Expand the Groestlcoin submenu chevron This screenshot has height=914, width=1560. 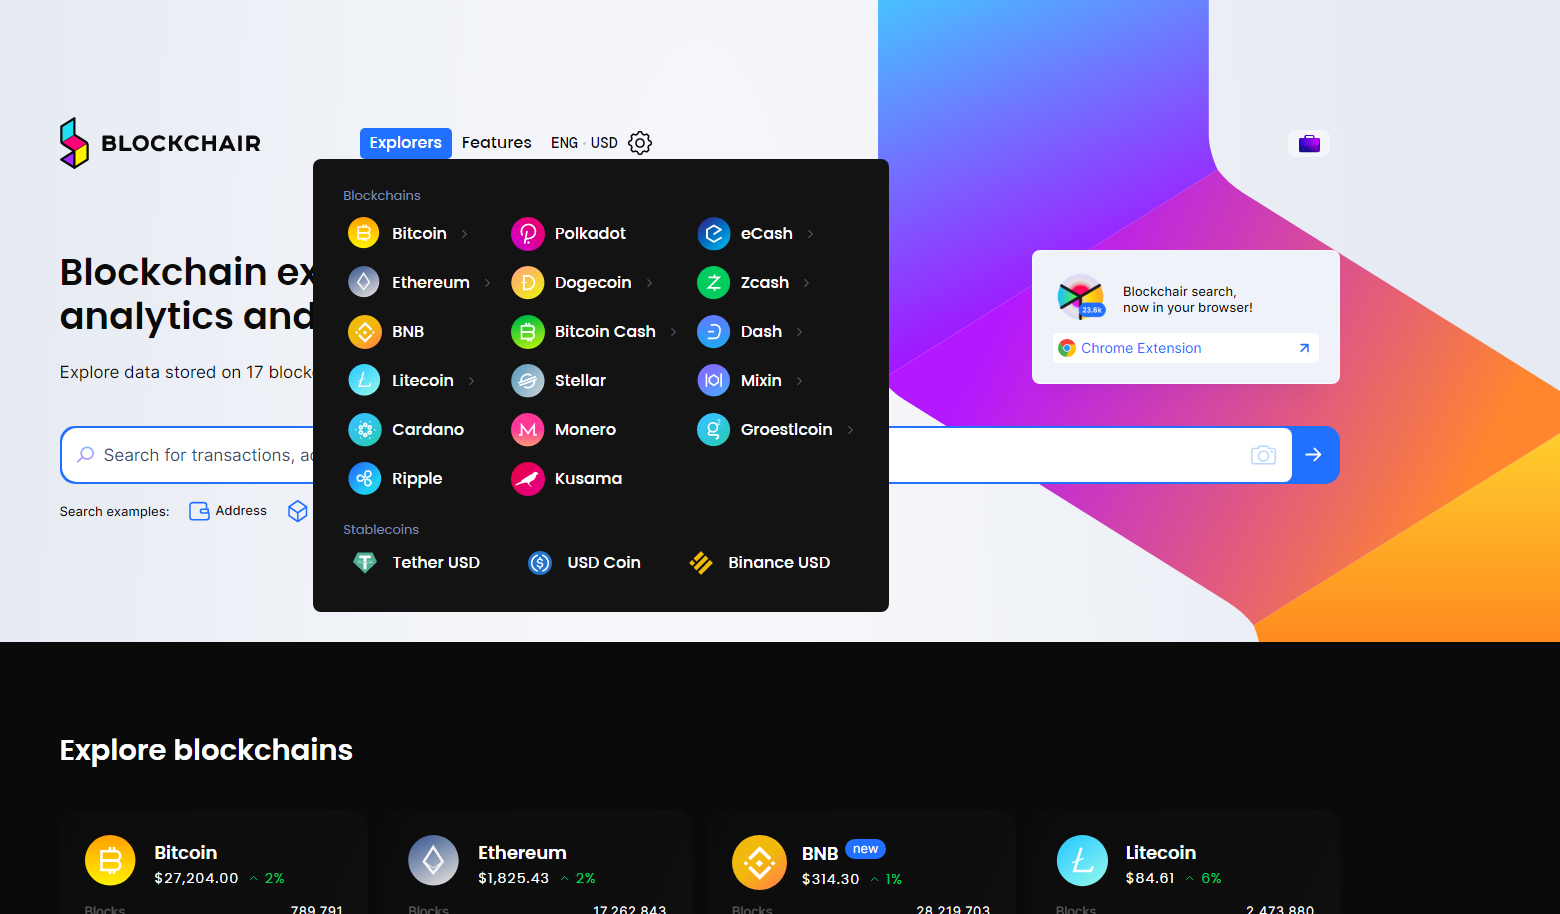pos(851,430)
